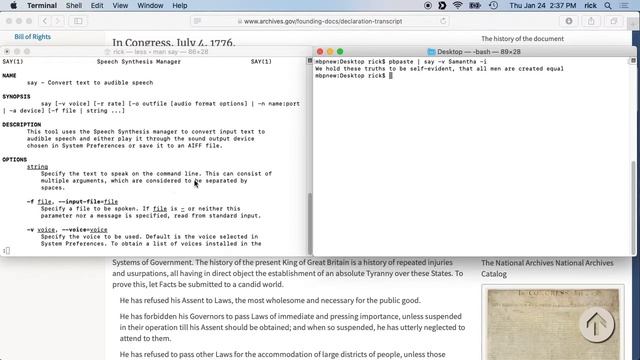Screen dimensions: 640x360
Task: Open the Shell menu
Action: (x=74, y=5)
